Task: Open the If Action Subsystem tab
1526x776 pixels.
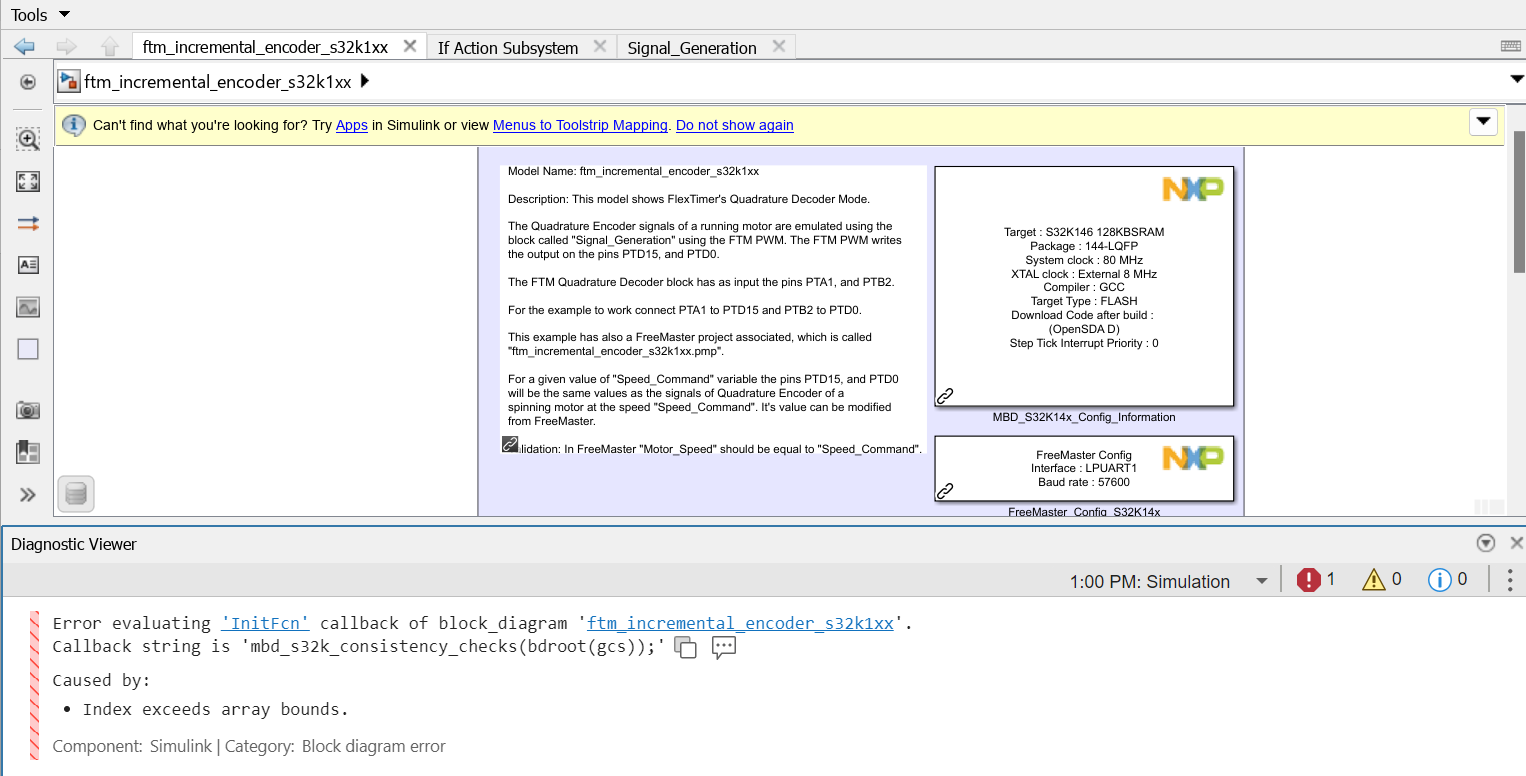Action: click(x=507, y=46)
